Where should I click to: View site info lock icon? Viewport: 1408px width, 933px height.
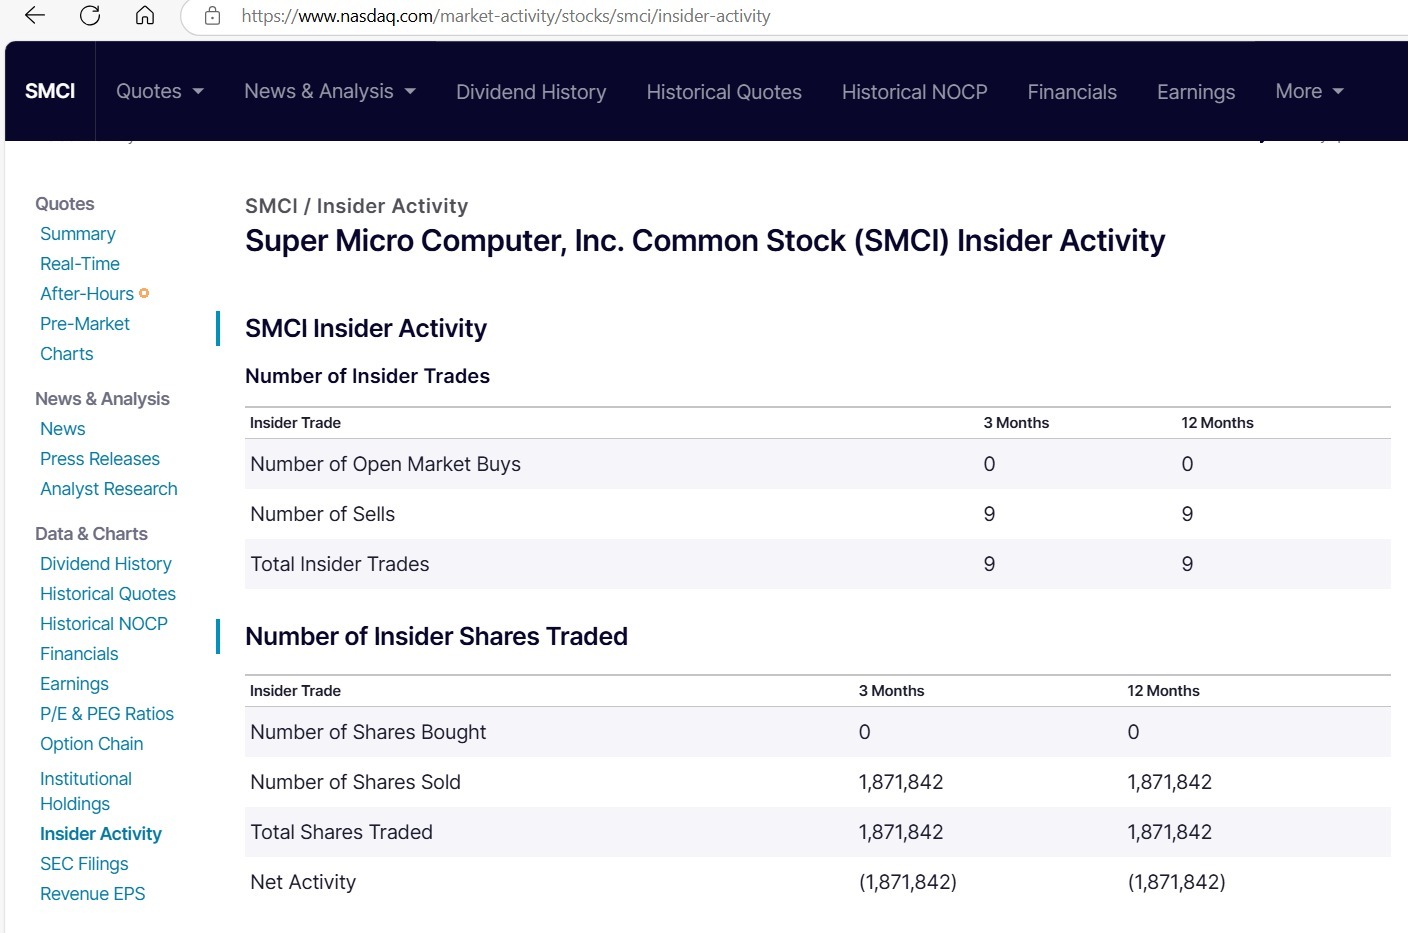pyautogui.click(x=212, y=16)
